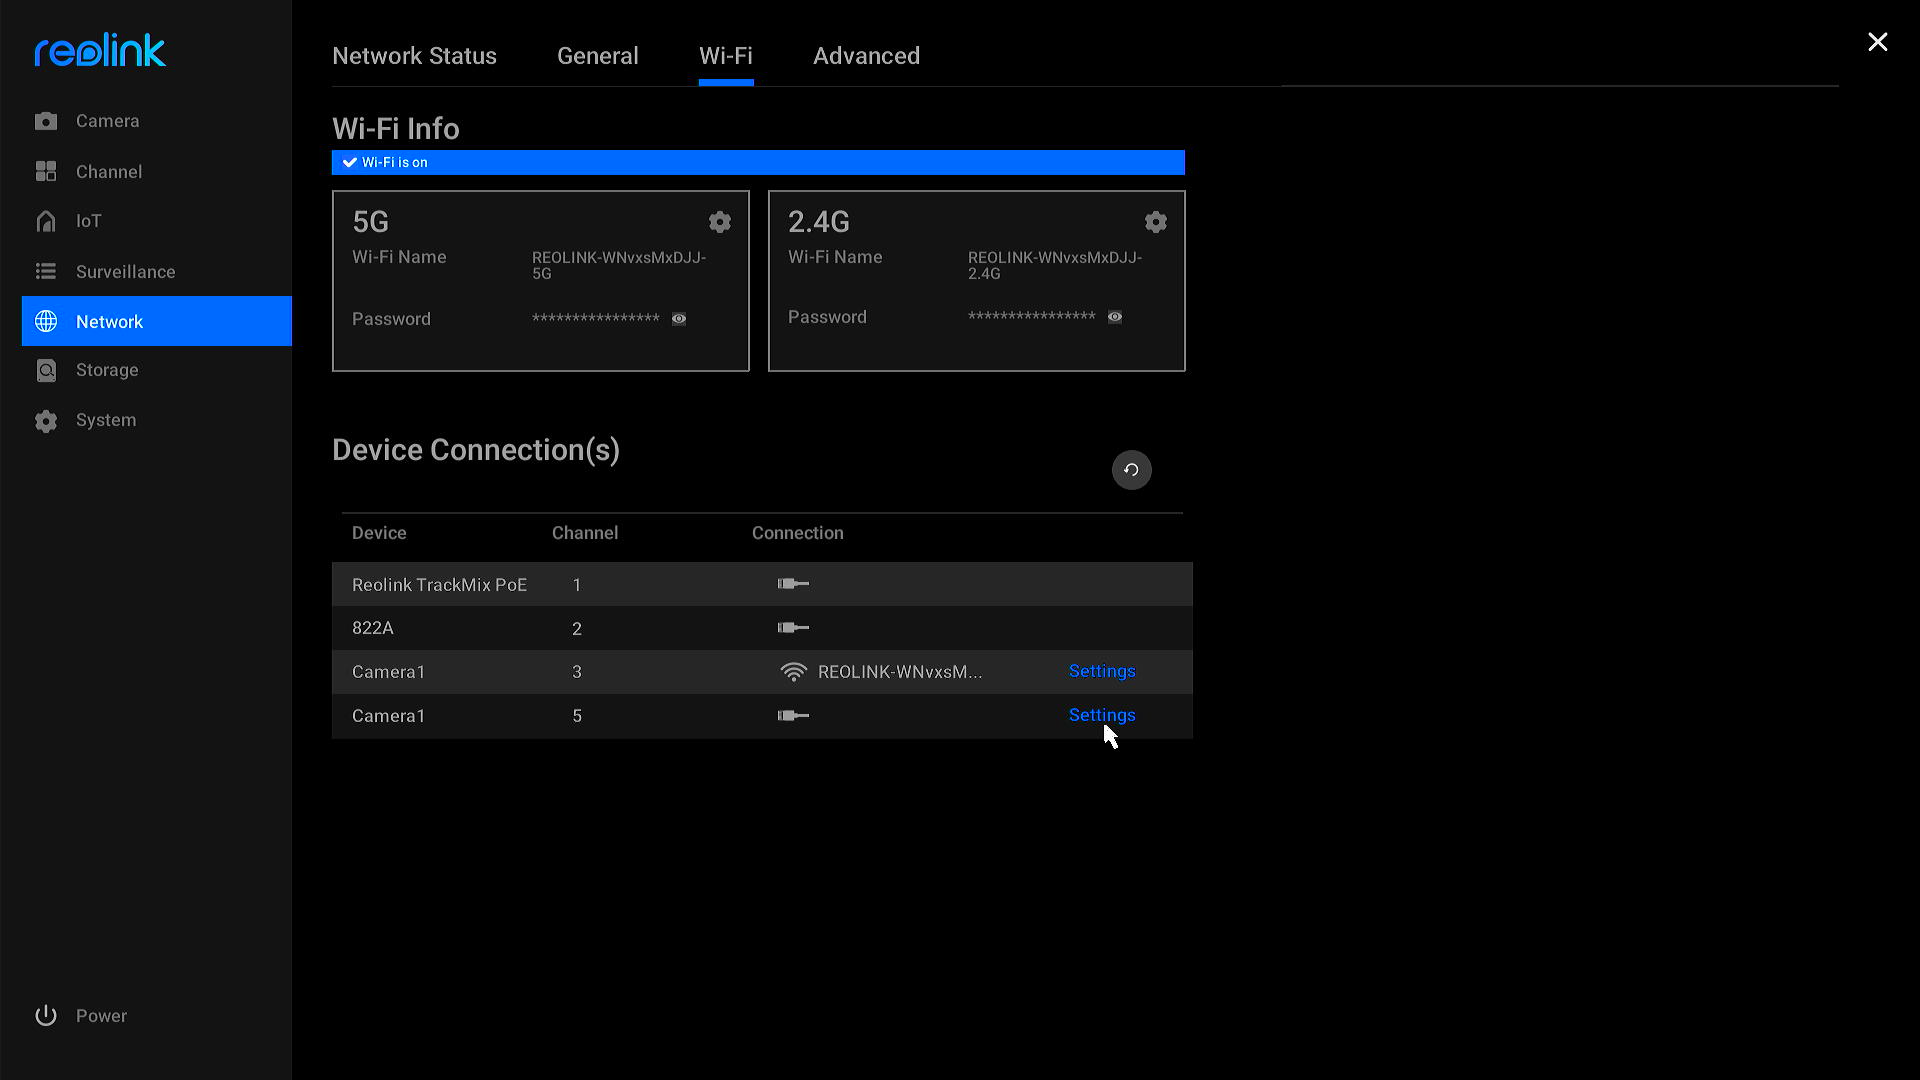Open 2.4G Wi-Fi settings gear
The image size is (1920, 1080).
click(x=1156, y=222)
